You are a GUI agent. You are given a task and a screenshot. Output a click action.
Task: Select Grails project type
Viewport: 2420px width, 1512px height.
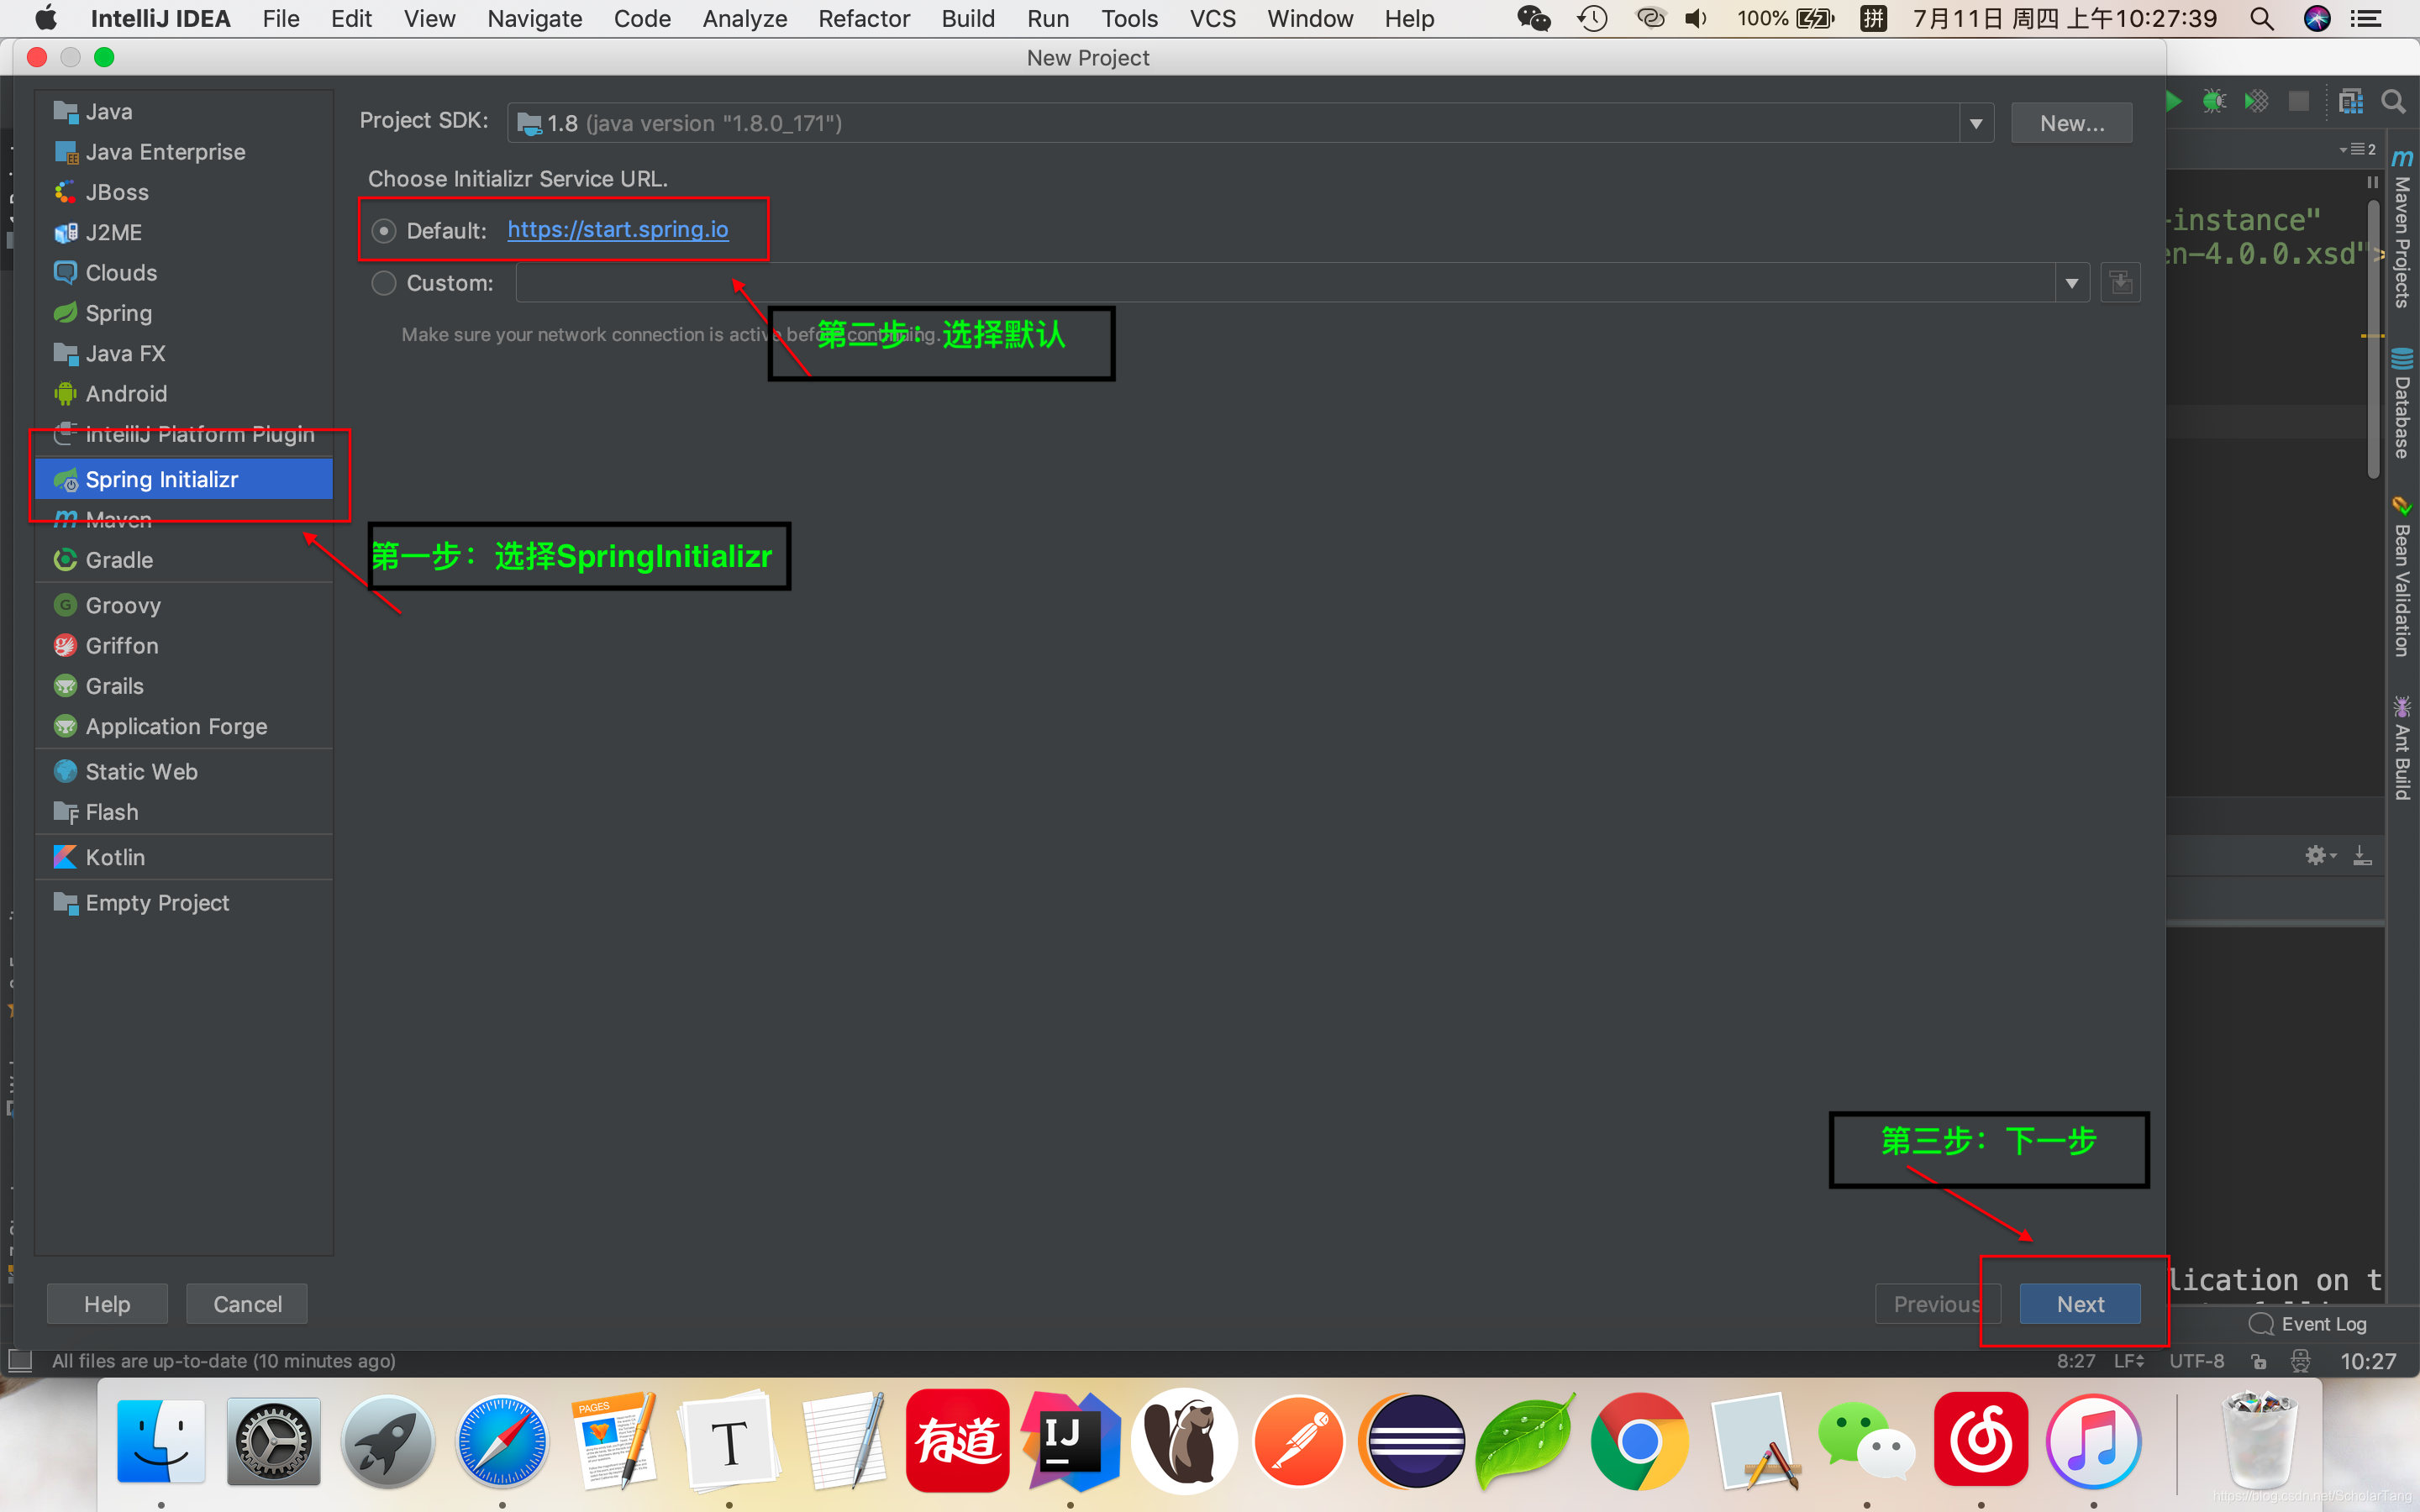pos(184,686)
